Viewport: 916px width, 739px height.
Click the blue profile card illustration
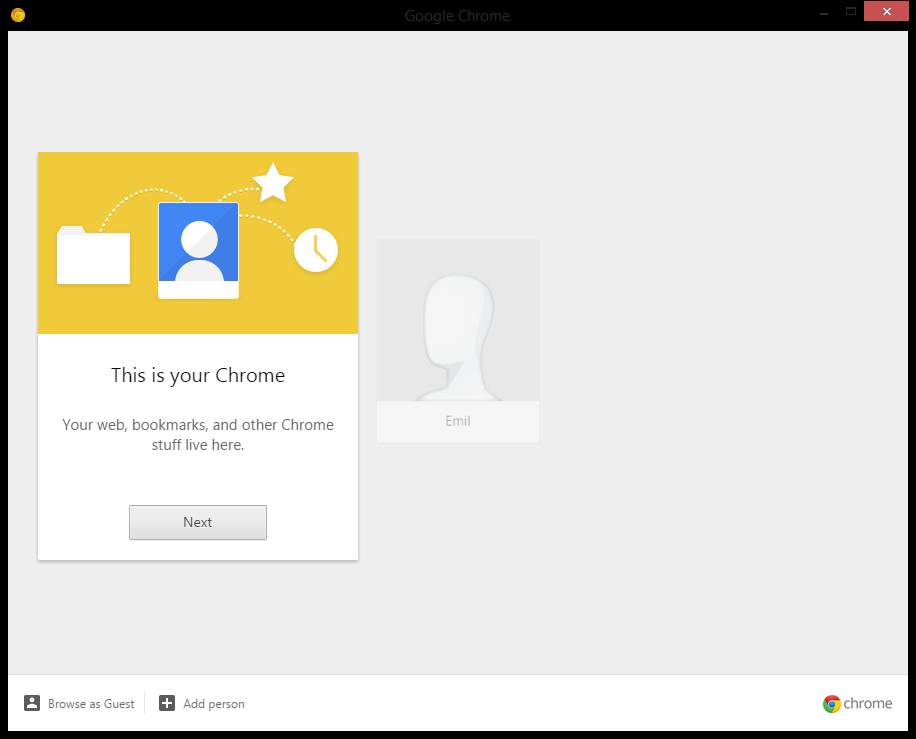coord(199,251)
